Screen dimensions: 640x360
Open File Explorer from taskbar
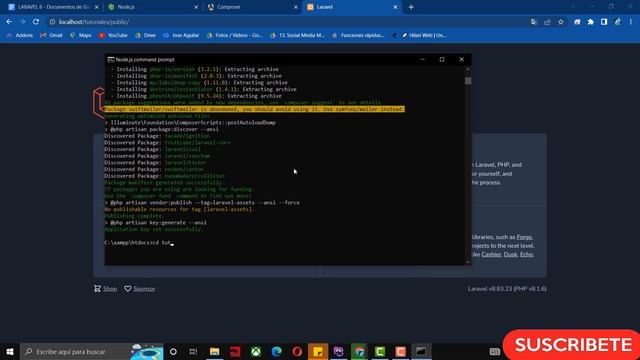click(x=215, y=351)
